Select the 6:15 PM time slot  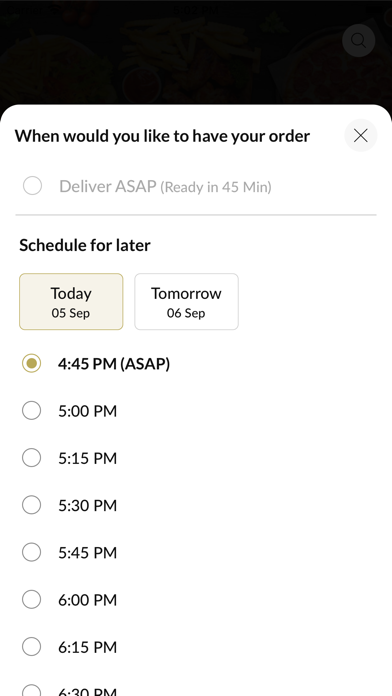(32, 647)
